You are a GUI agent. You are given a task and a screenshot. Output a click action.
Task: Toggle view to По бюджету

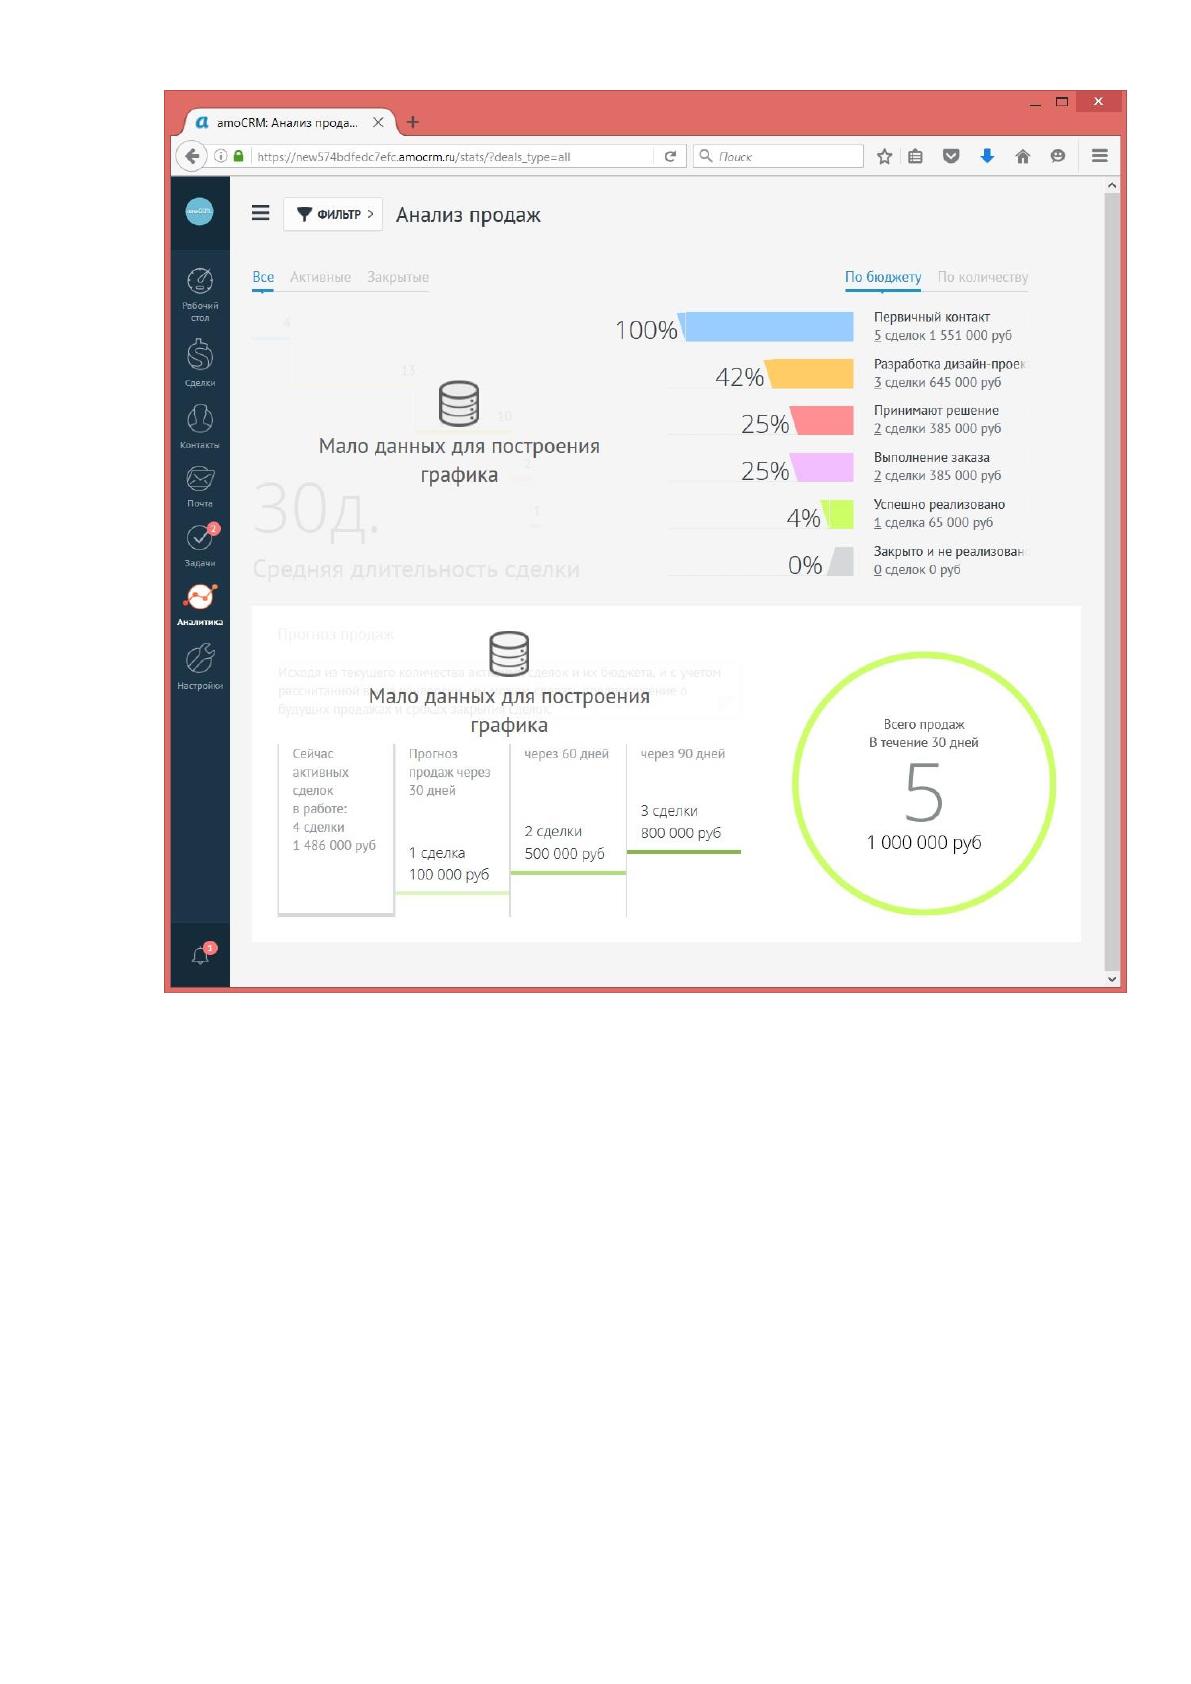coord(883,277)
